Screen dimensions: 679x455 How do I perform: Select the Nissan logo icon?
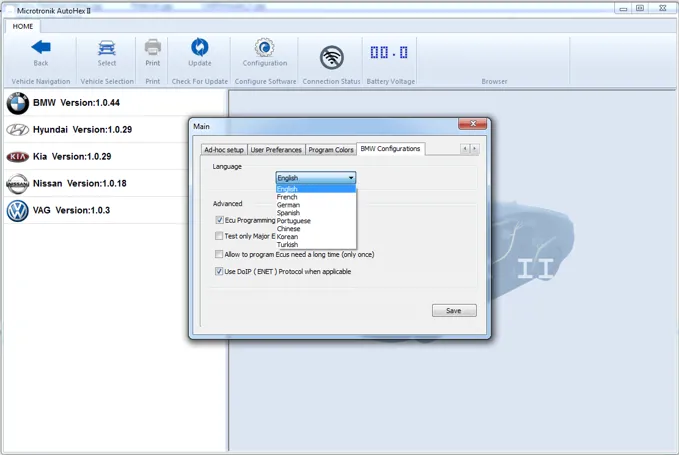tap(18, 184)
